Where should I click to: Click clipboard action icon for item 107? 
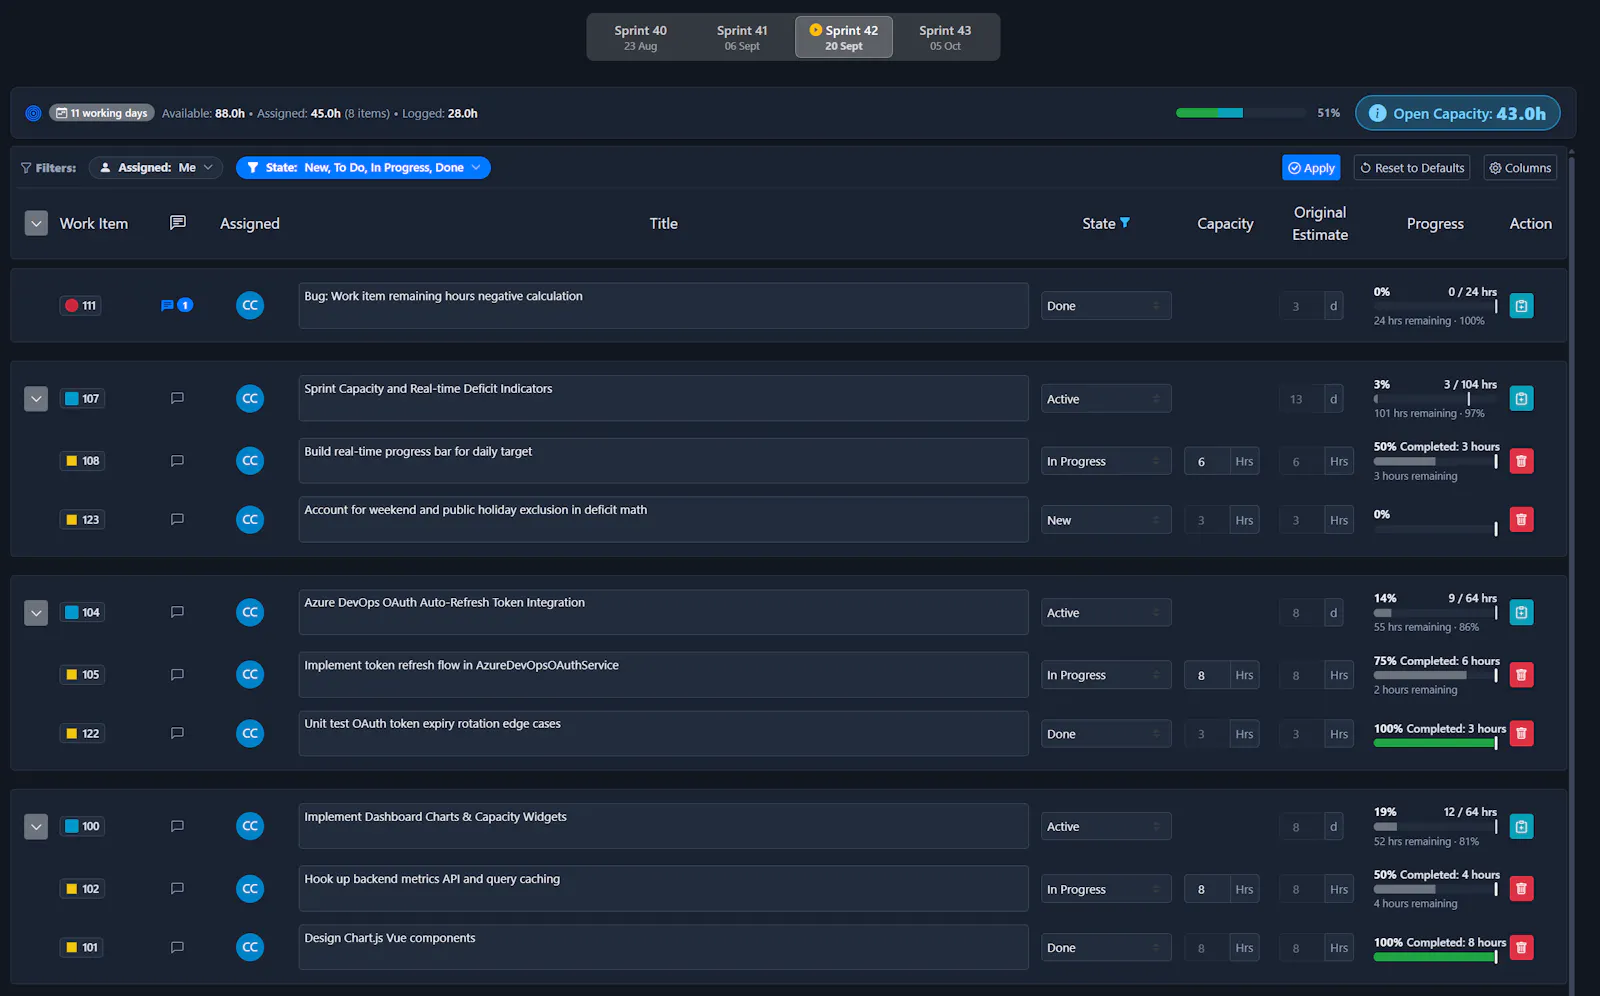tap(1521, 399)
